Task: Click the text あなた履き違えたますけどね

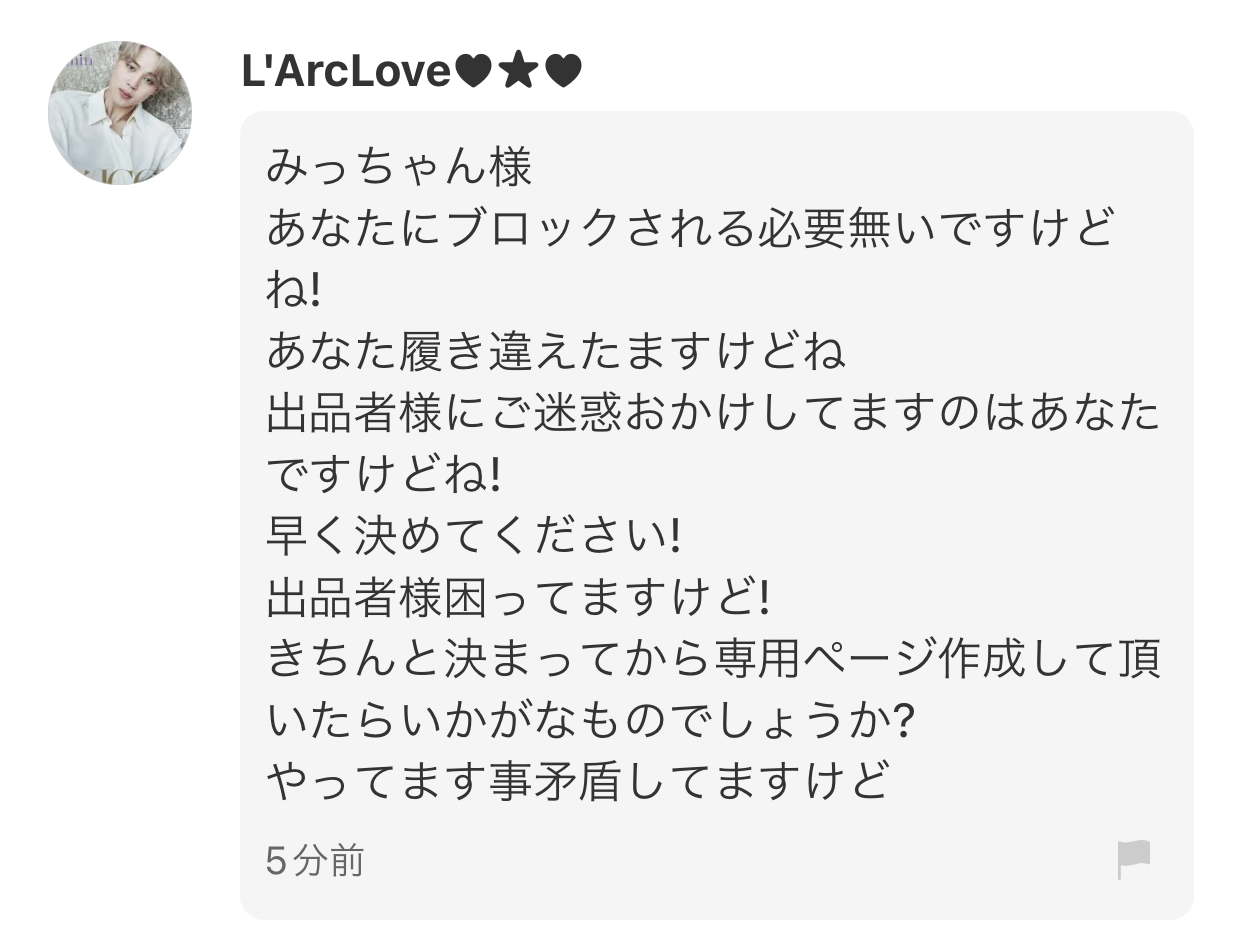Action: [x=556, y=352]
